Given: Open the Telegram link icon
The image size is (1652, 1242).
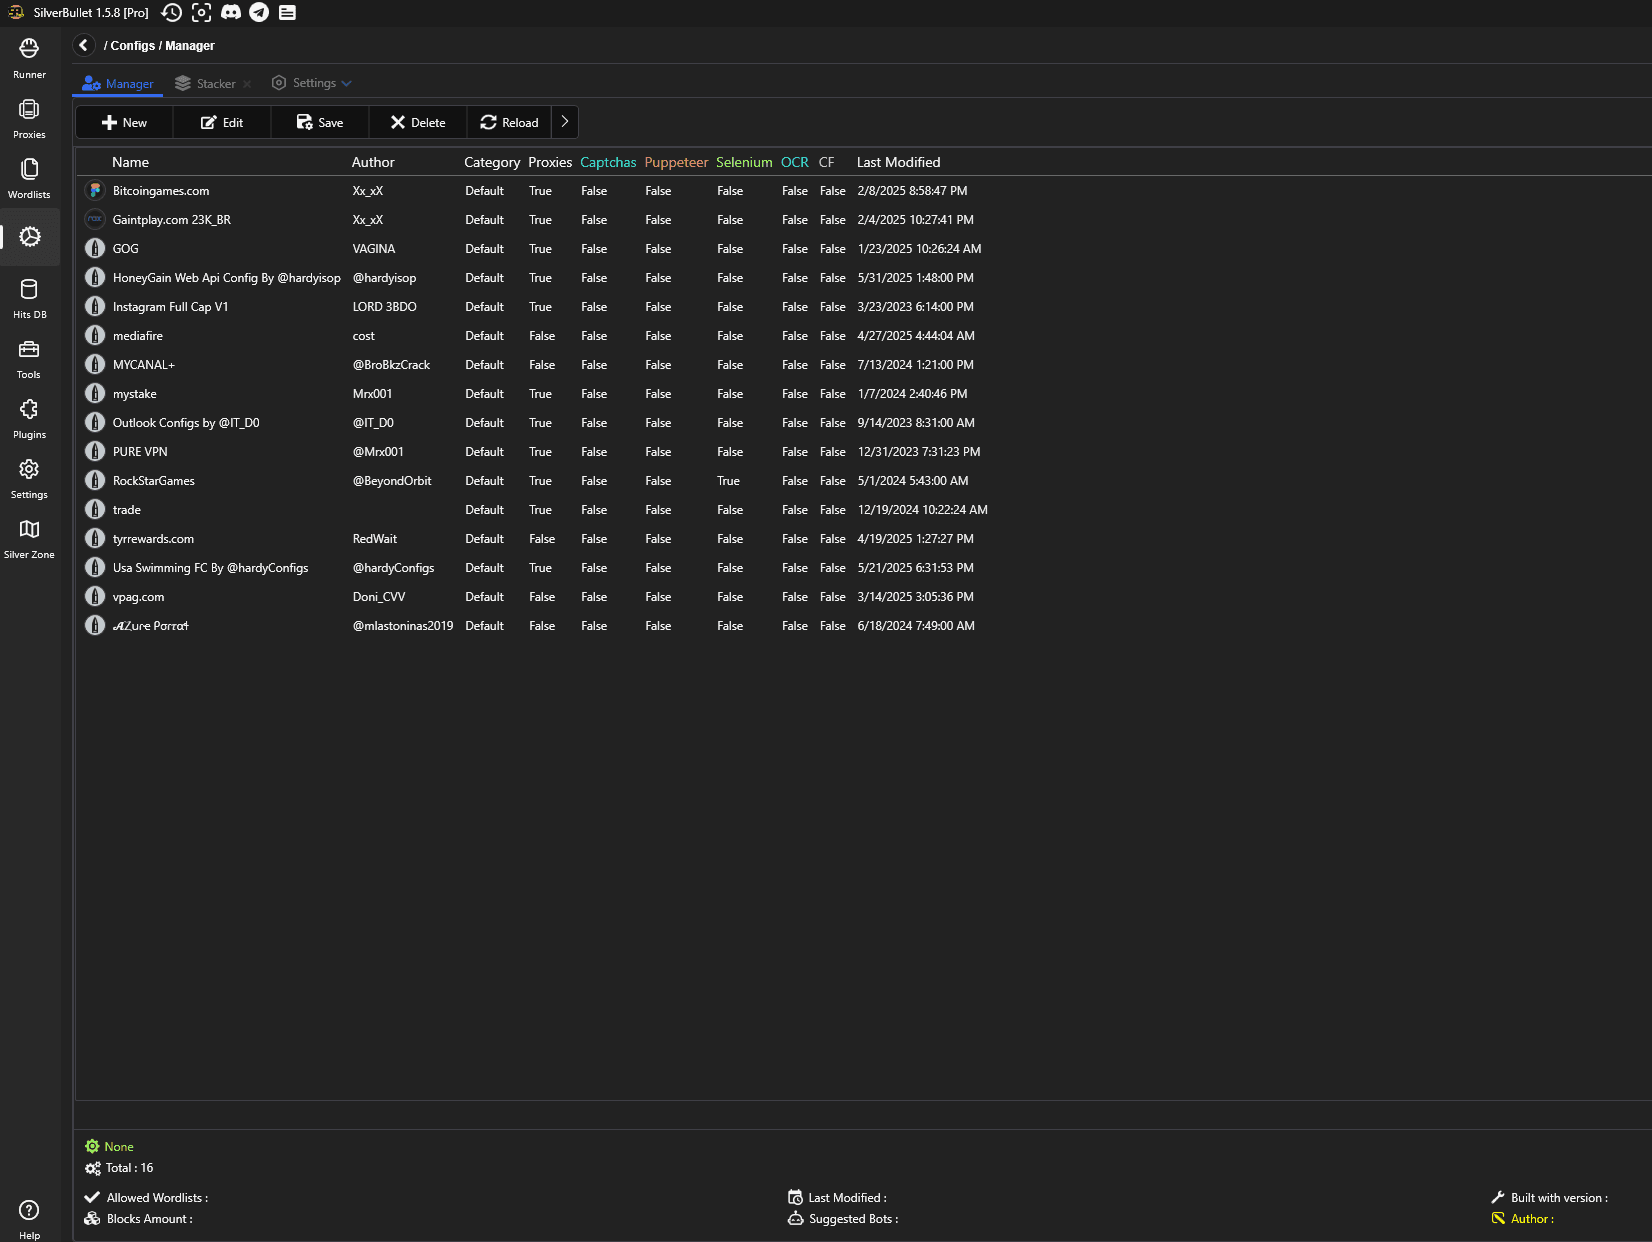Looking at the screenshot, I should pos(259,12).
